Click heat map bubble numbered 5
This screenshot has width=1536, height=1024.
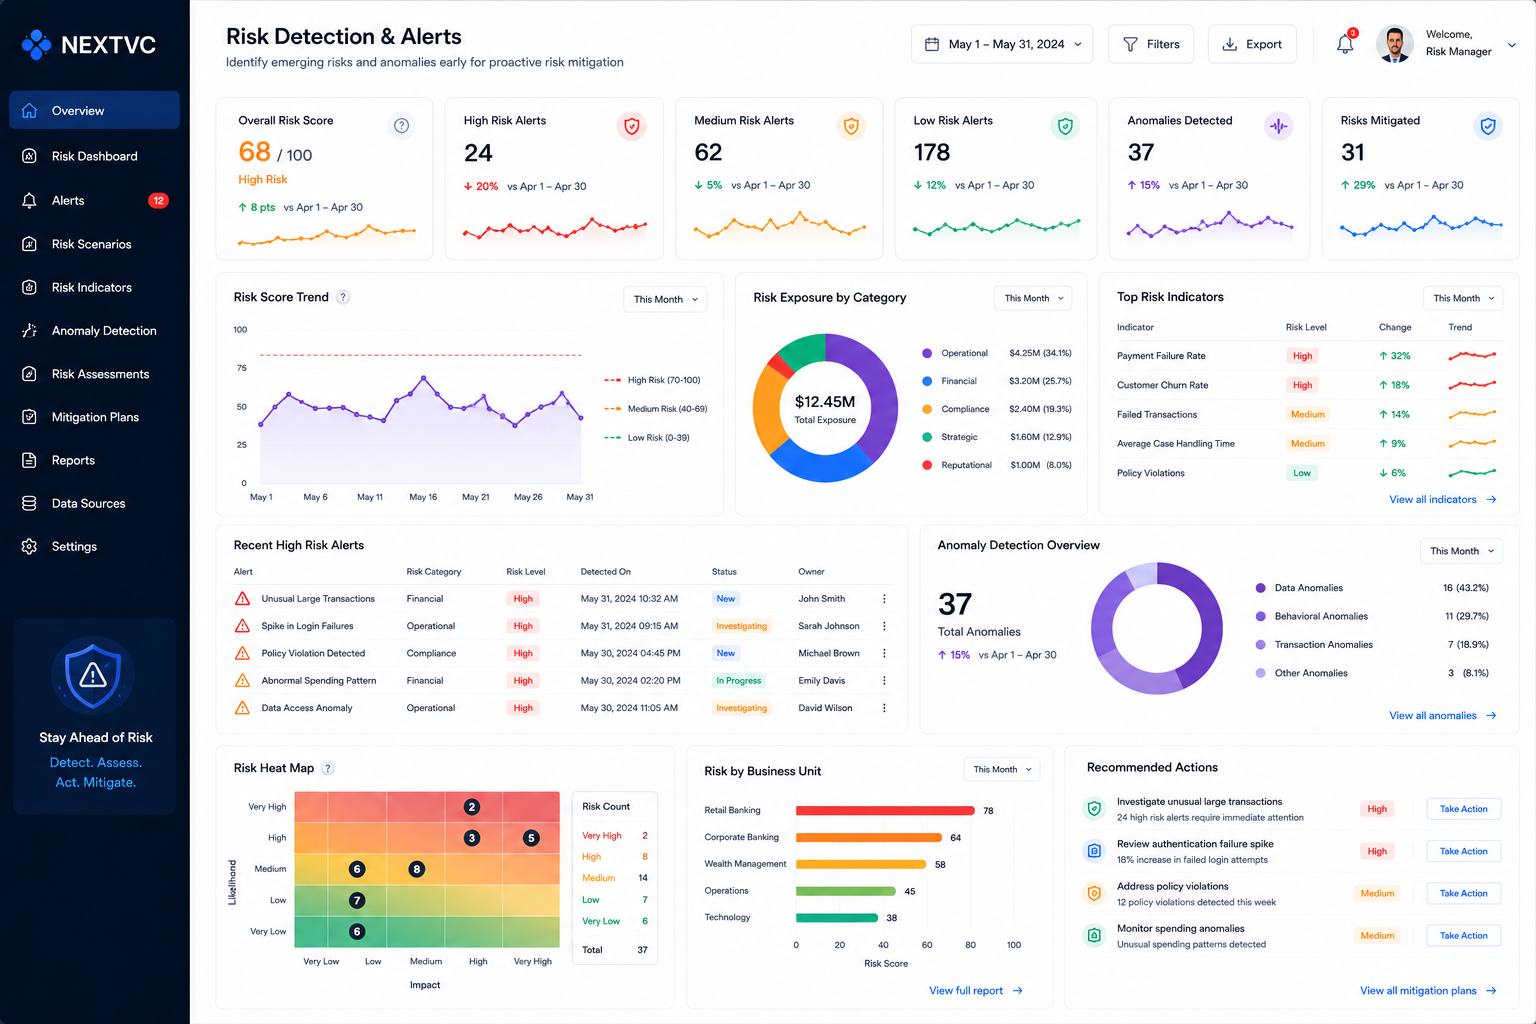pos(531,838)
